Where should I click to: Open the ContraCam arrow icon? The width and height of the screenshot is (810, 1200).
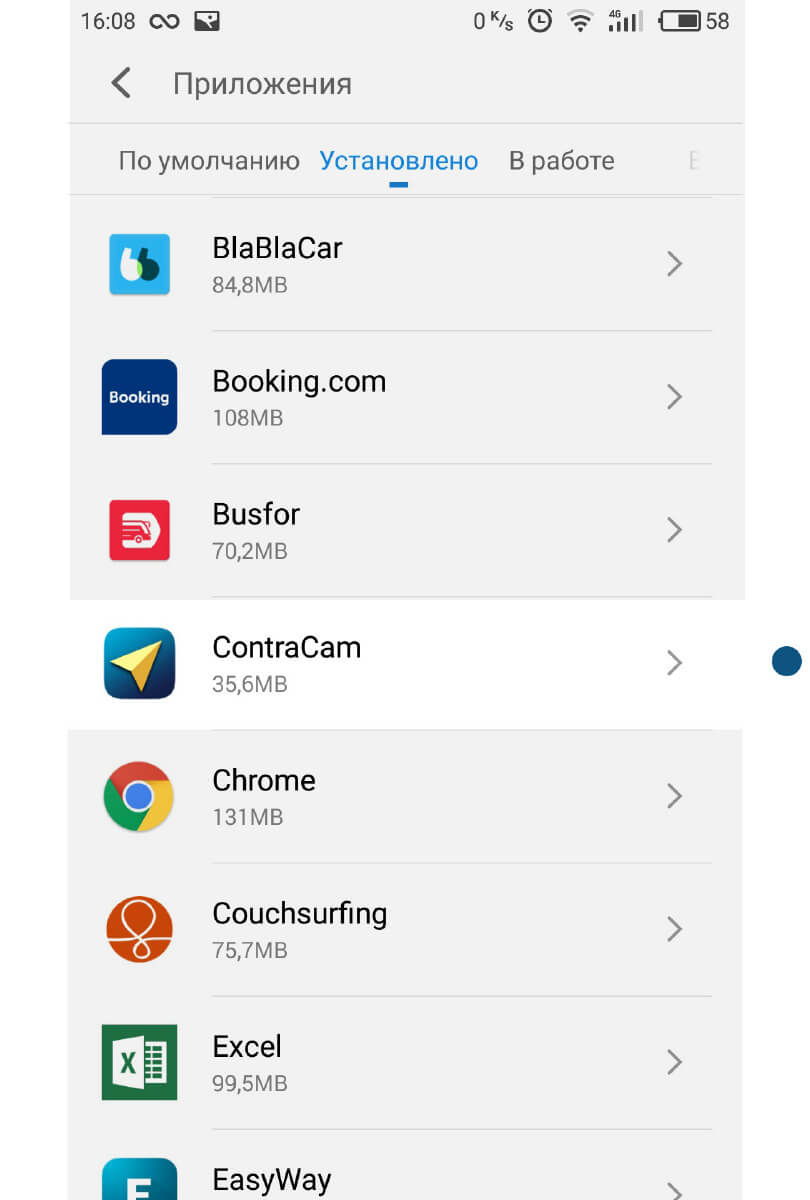point(139,663)
